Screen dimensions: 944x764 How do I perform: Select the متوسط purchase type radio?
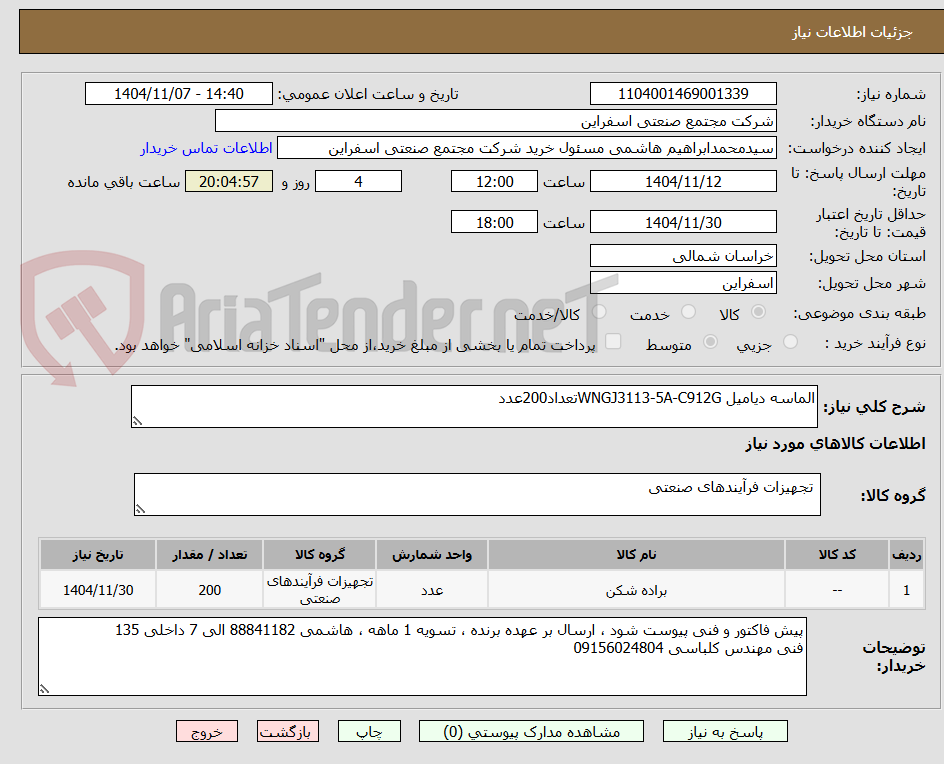710,342
